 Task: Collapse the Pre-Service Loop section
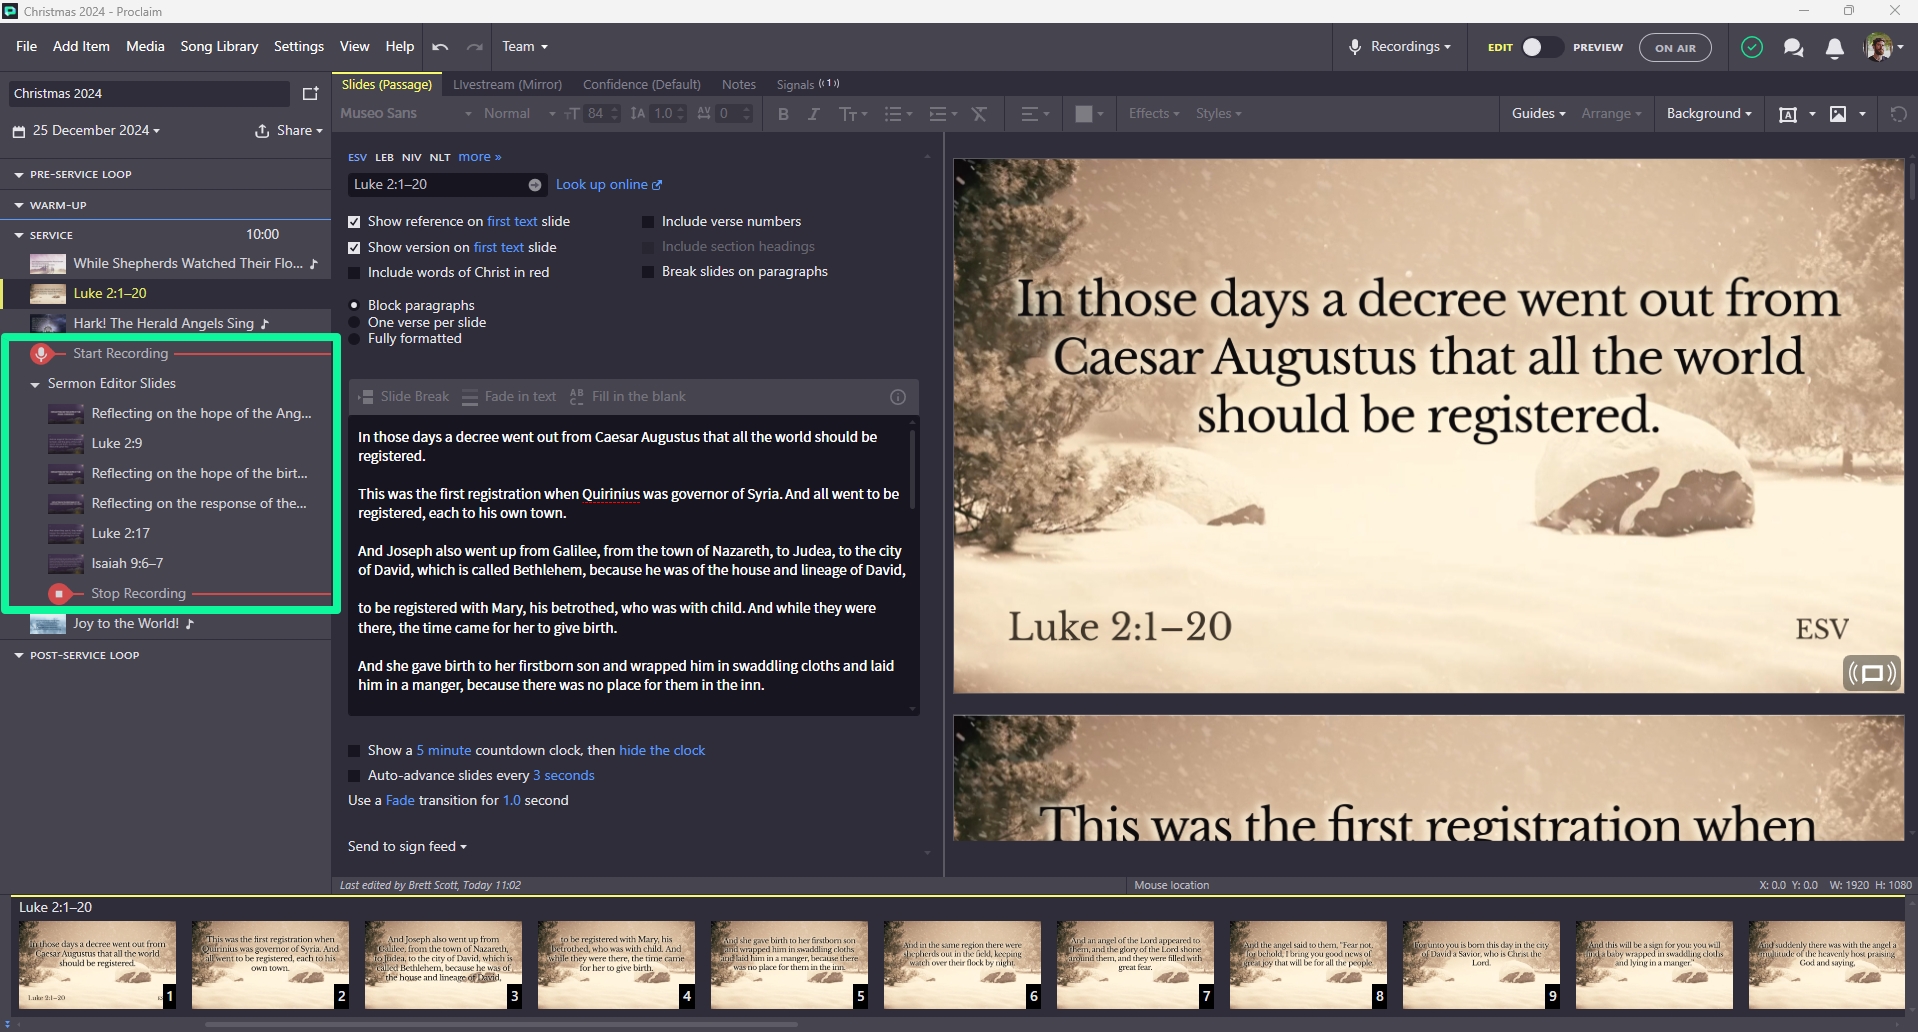[19, 175]
